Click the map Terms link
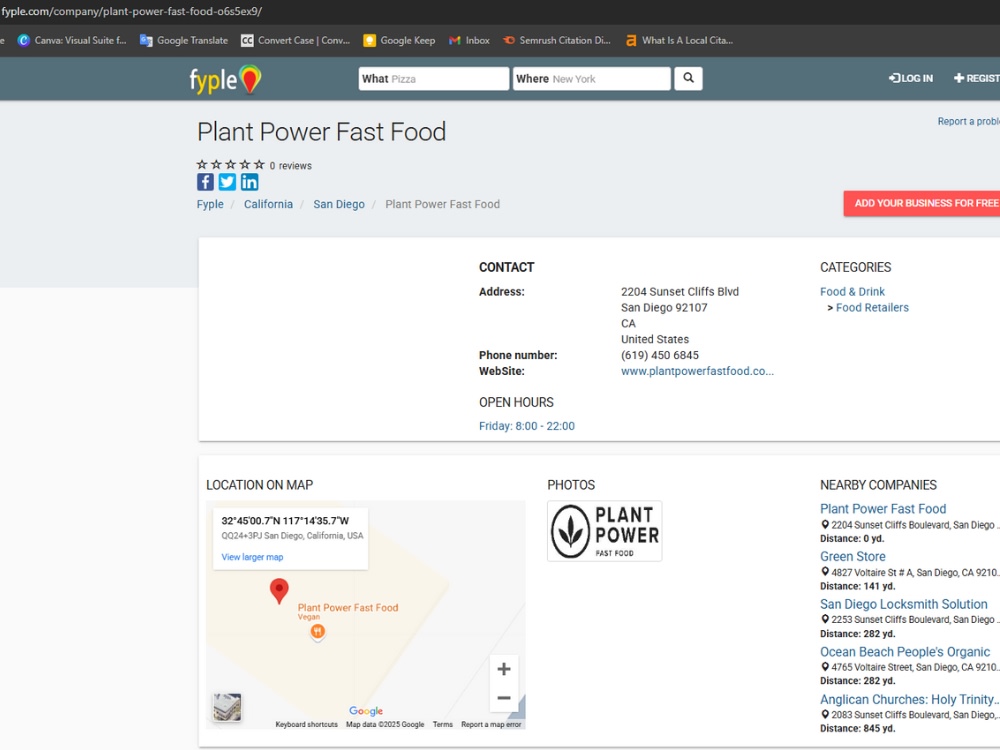Image resolution: width=1000 pixels, height=750 pixels. click(x=443, y=724)
